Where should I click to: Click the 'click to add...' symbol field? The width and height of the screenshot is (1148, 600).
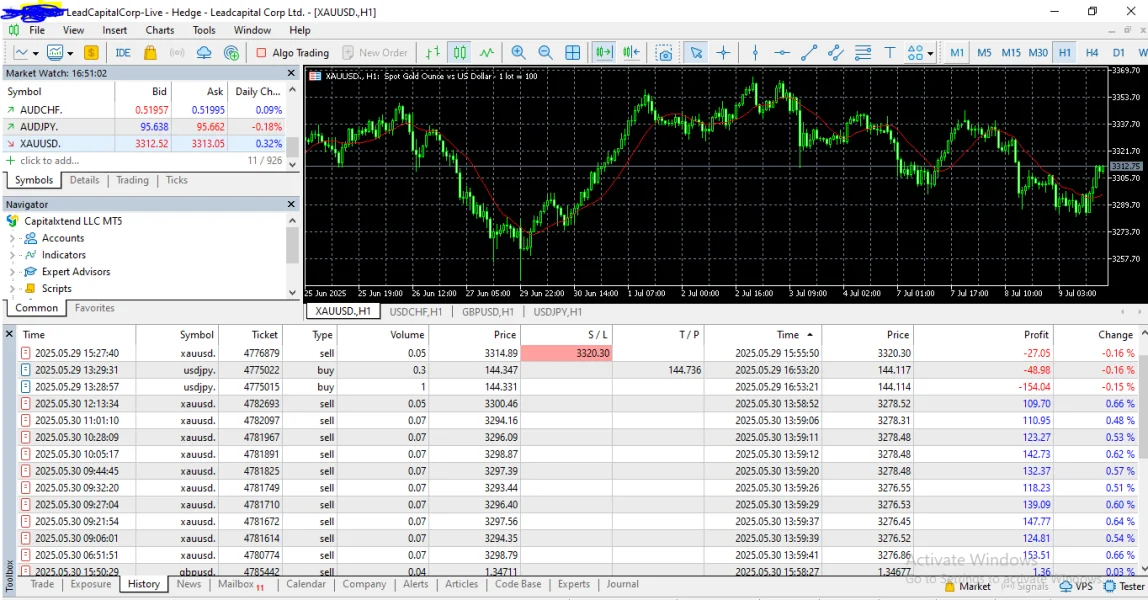click(49, 160)
